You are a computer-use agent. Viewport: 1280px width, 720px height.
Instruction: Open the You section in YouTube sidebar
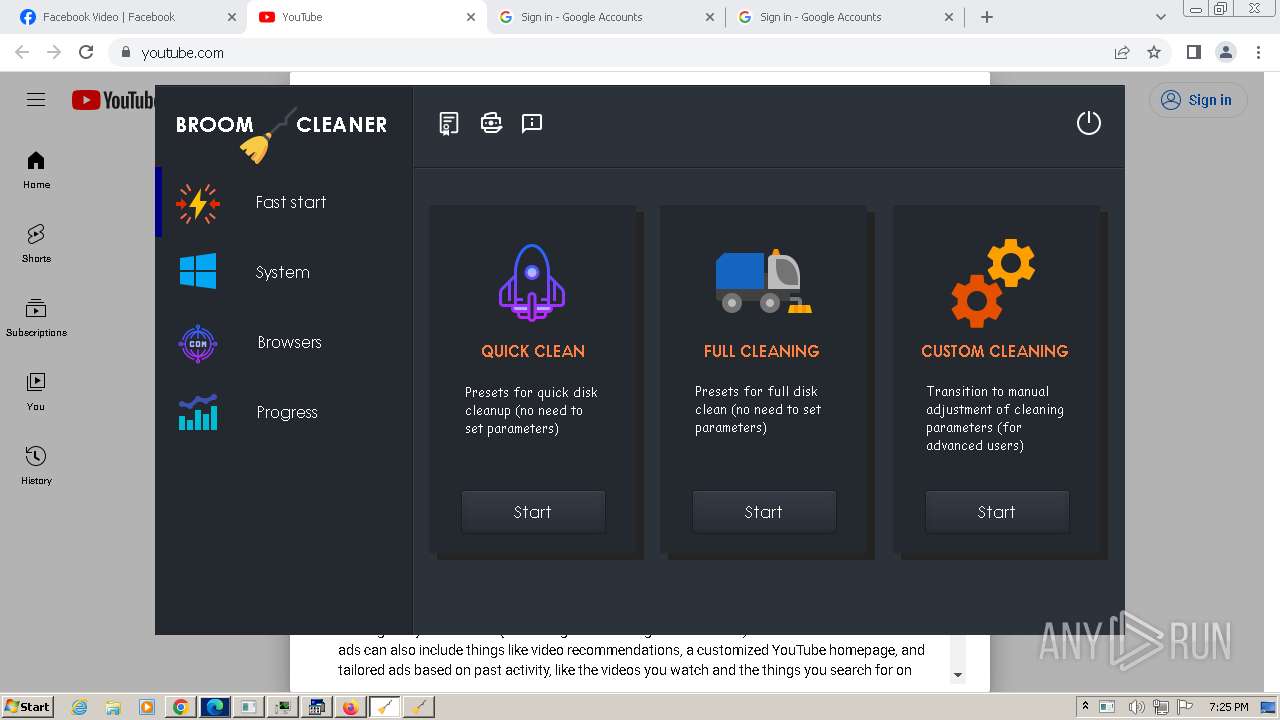[x=36, y=392]
